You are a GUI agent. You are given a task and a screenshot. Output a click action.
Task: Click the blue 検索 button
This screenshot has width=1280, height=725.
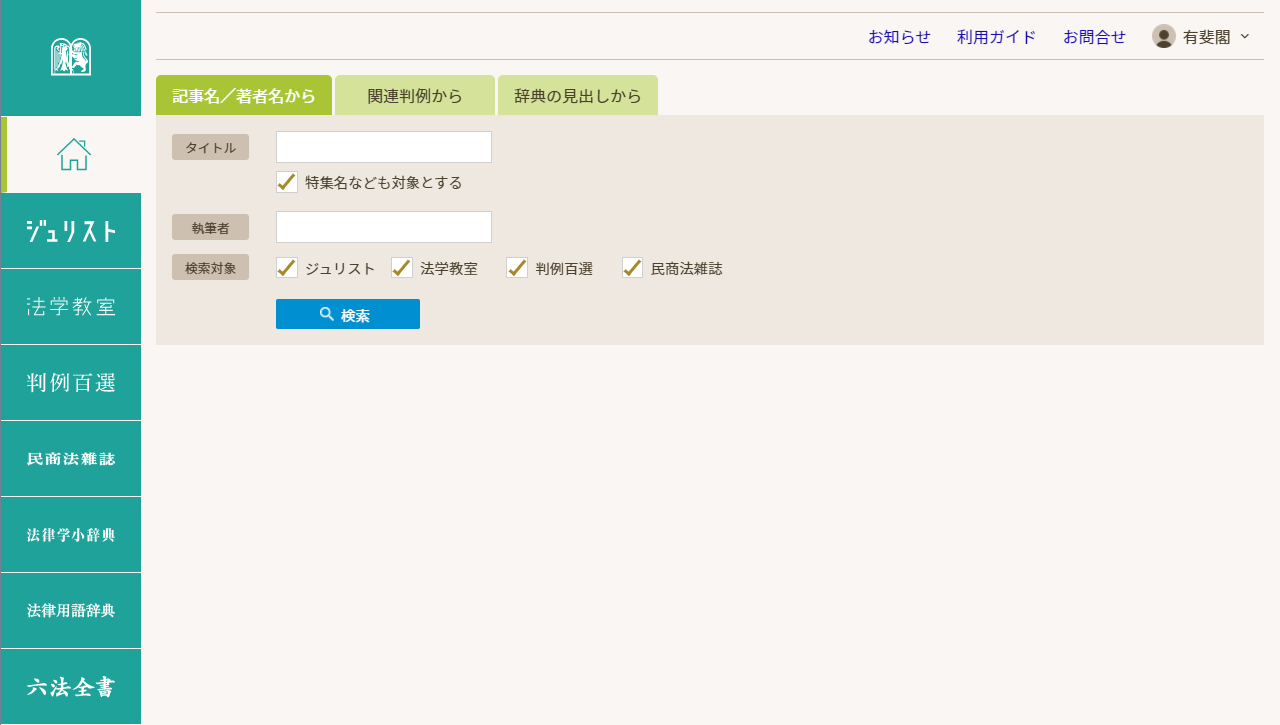tap(348, 314)
